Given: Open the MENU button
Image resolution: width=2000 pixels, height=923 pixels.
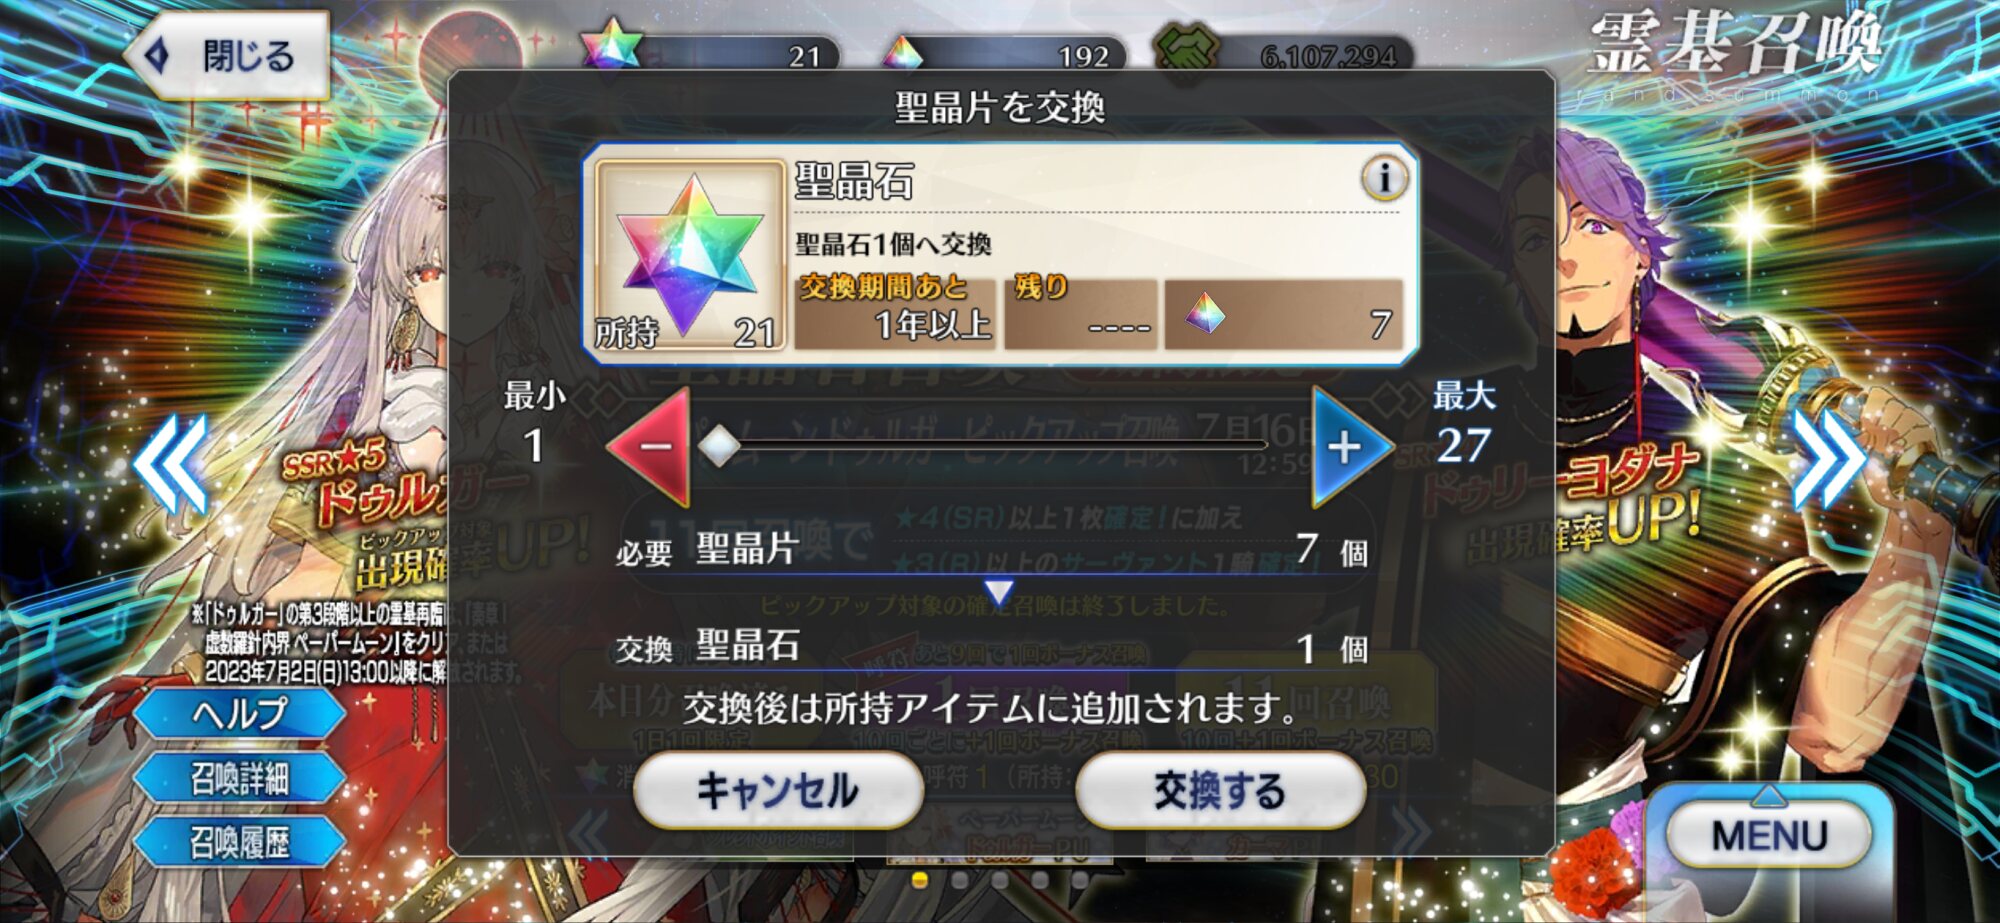Looking at the screenshot, I should coord(1768,834).
